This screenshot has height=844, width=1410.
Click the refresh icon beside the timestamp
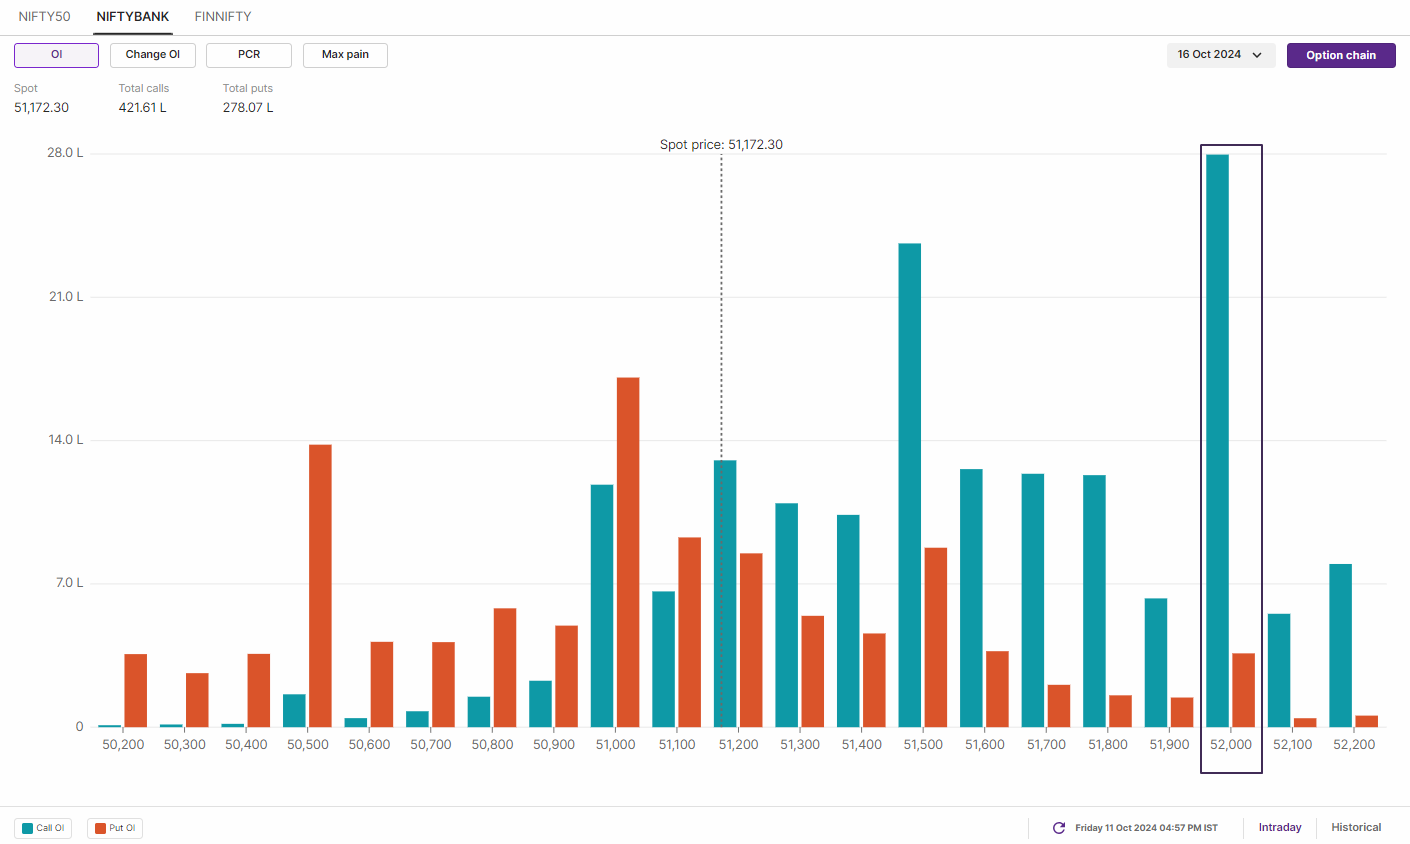(x=1059, y=828)
